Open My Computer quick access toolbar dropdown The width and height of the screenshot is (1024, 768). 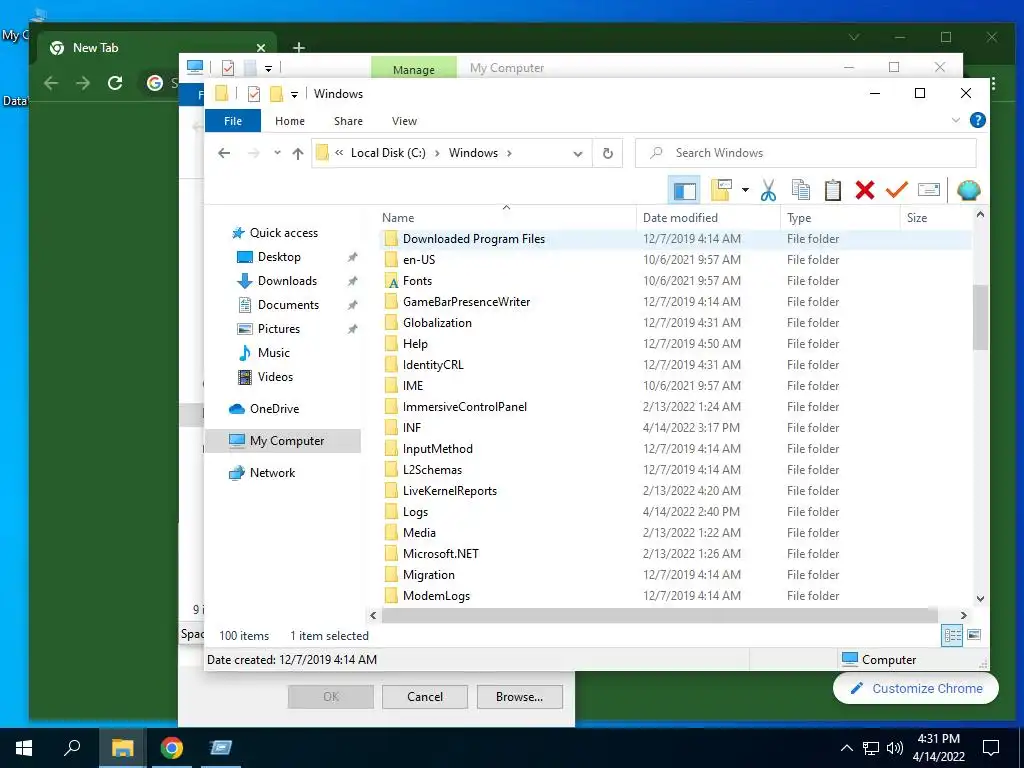(268, 68)
